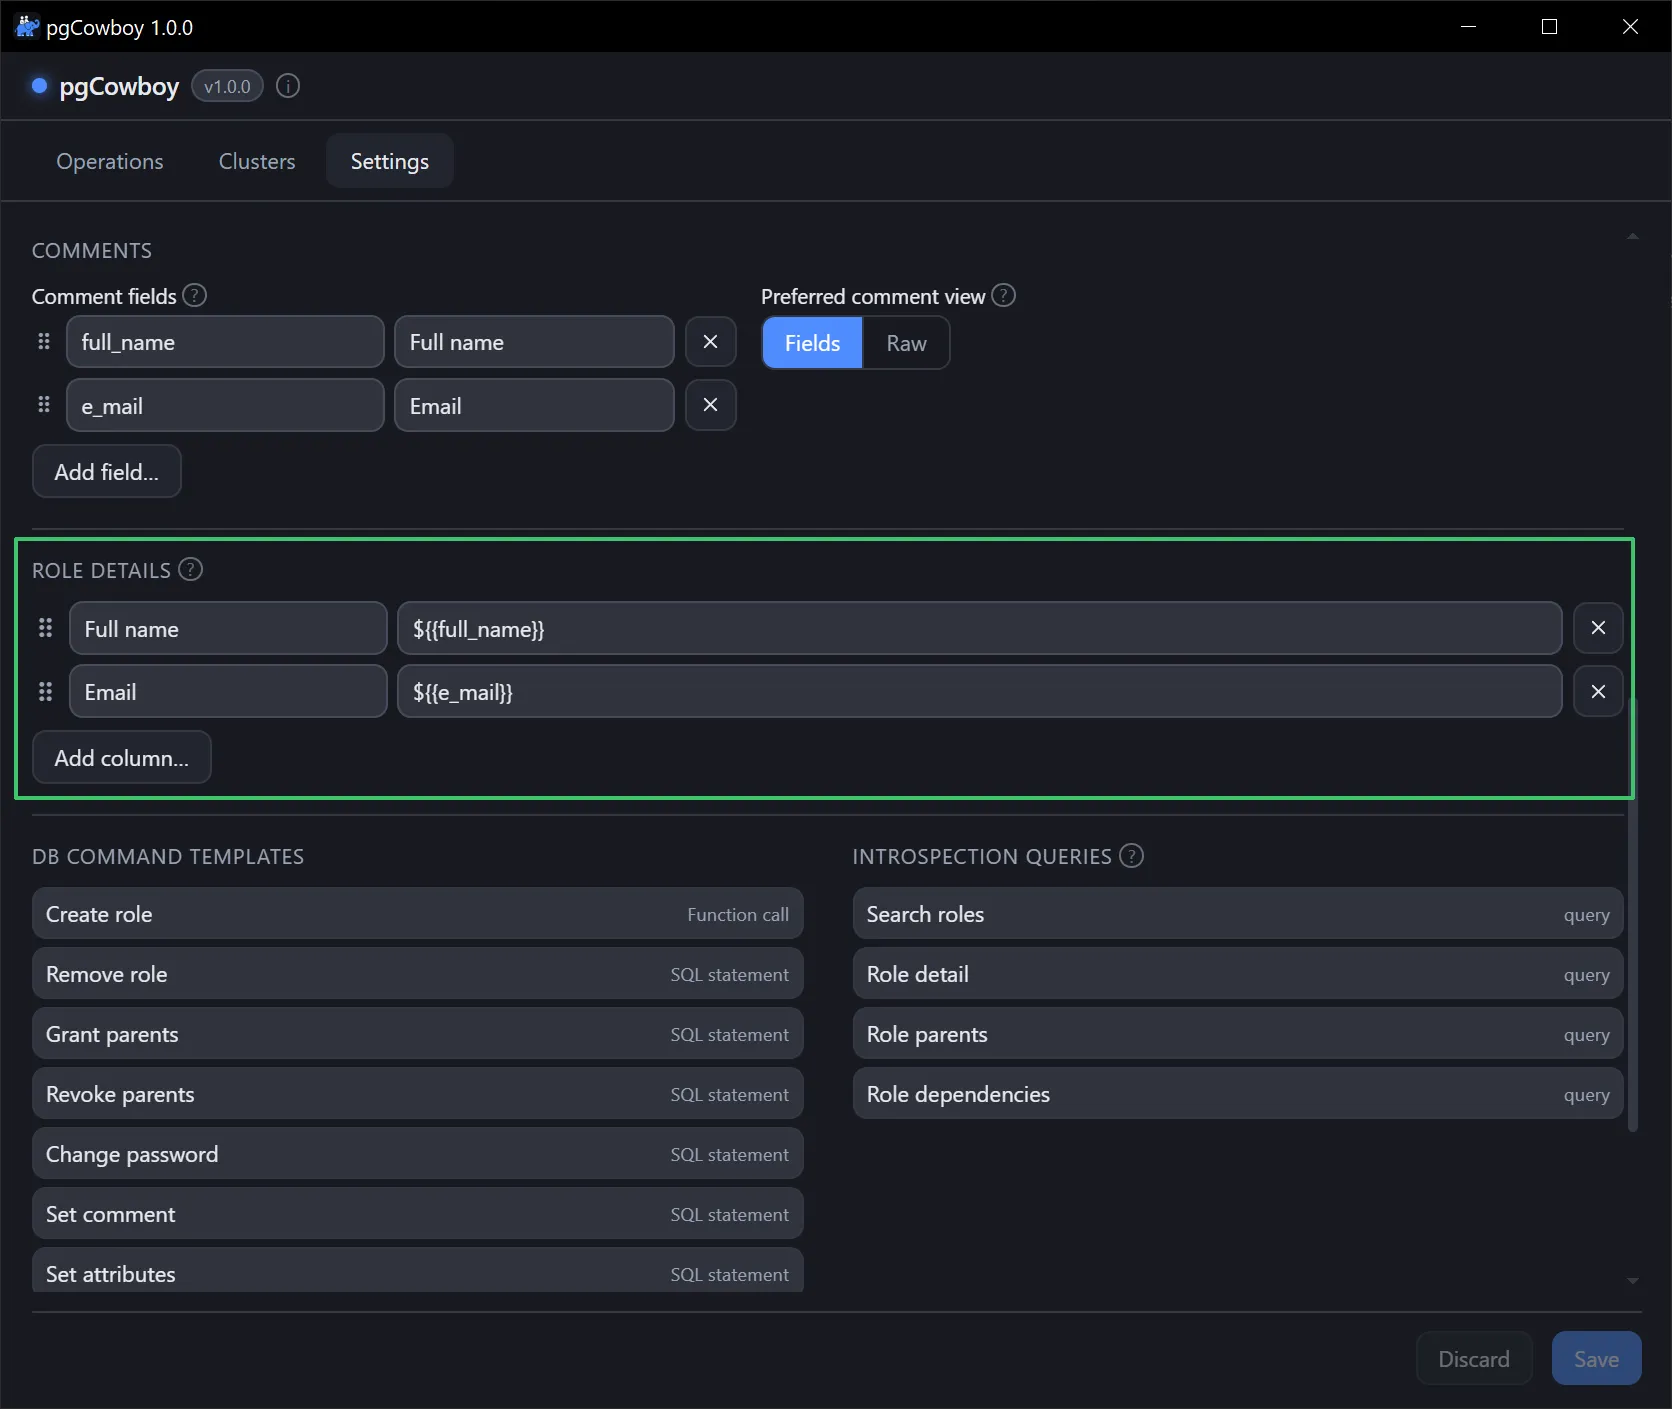Open the Clusters tab
This screenshot has width=1672, height=1409.
click(x=257, y=161)
